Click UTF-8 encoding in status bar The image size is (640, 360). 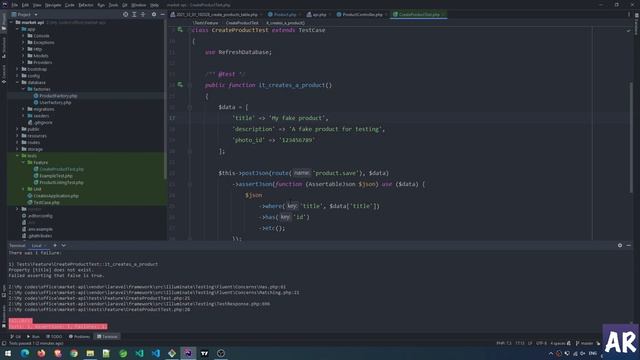pos(541,343)
